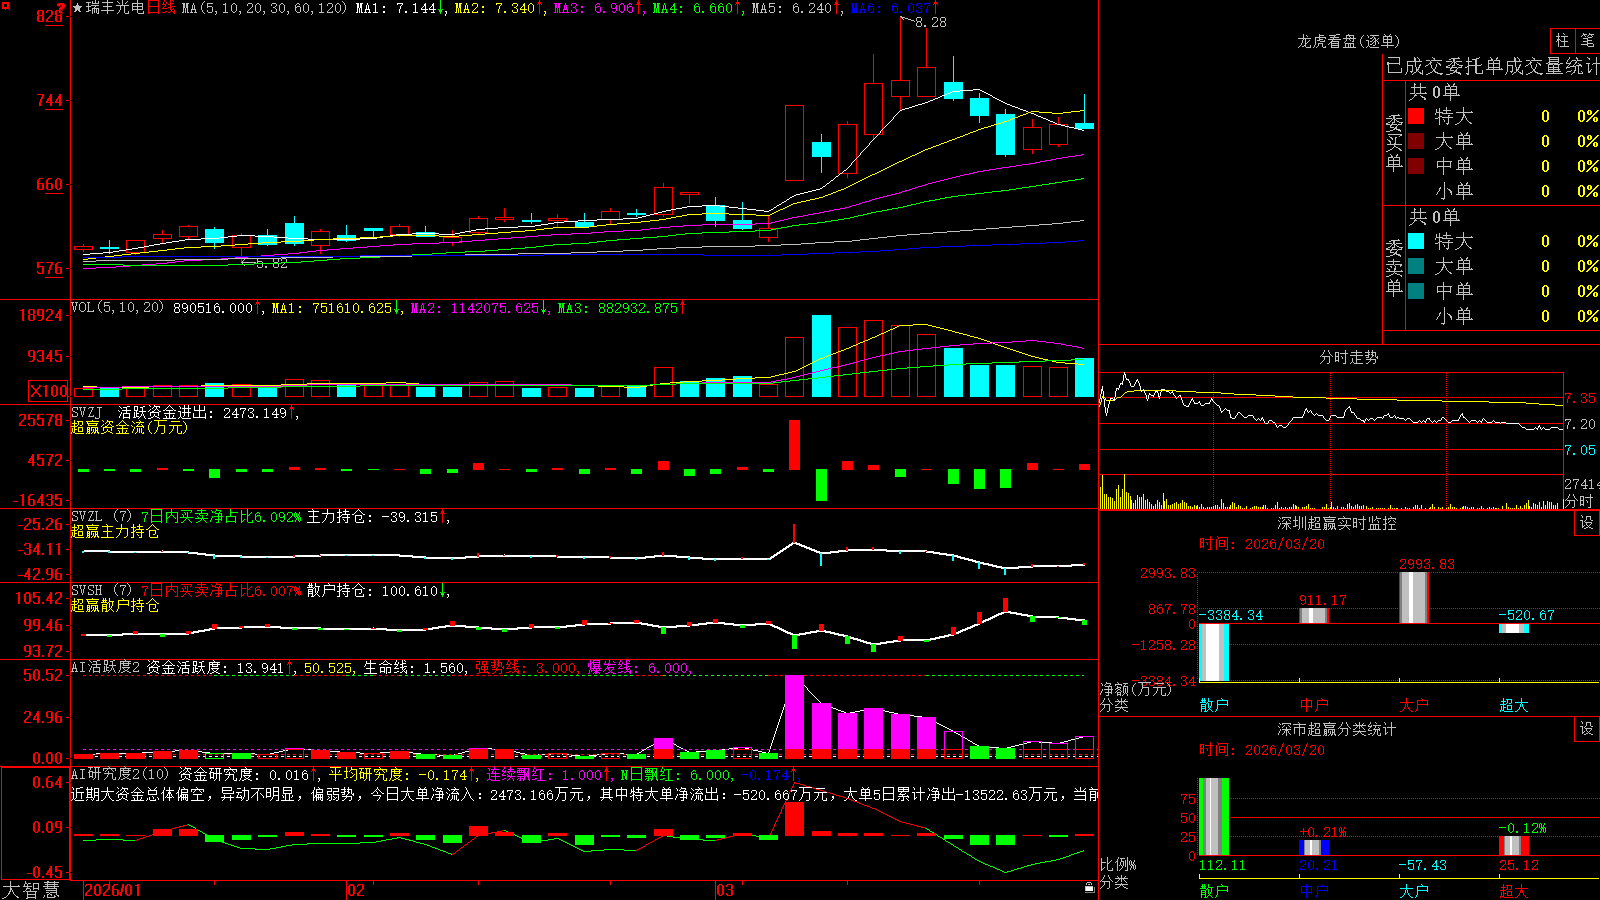
Task: Click the 中户 20.21 bar in 分类统计
Action: (x=1314, y=847)
